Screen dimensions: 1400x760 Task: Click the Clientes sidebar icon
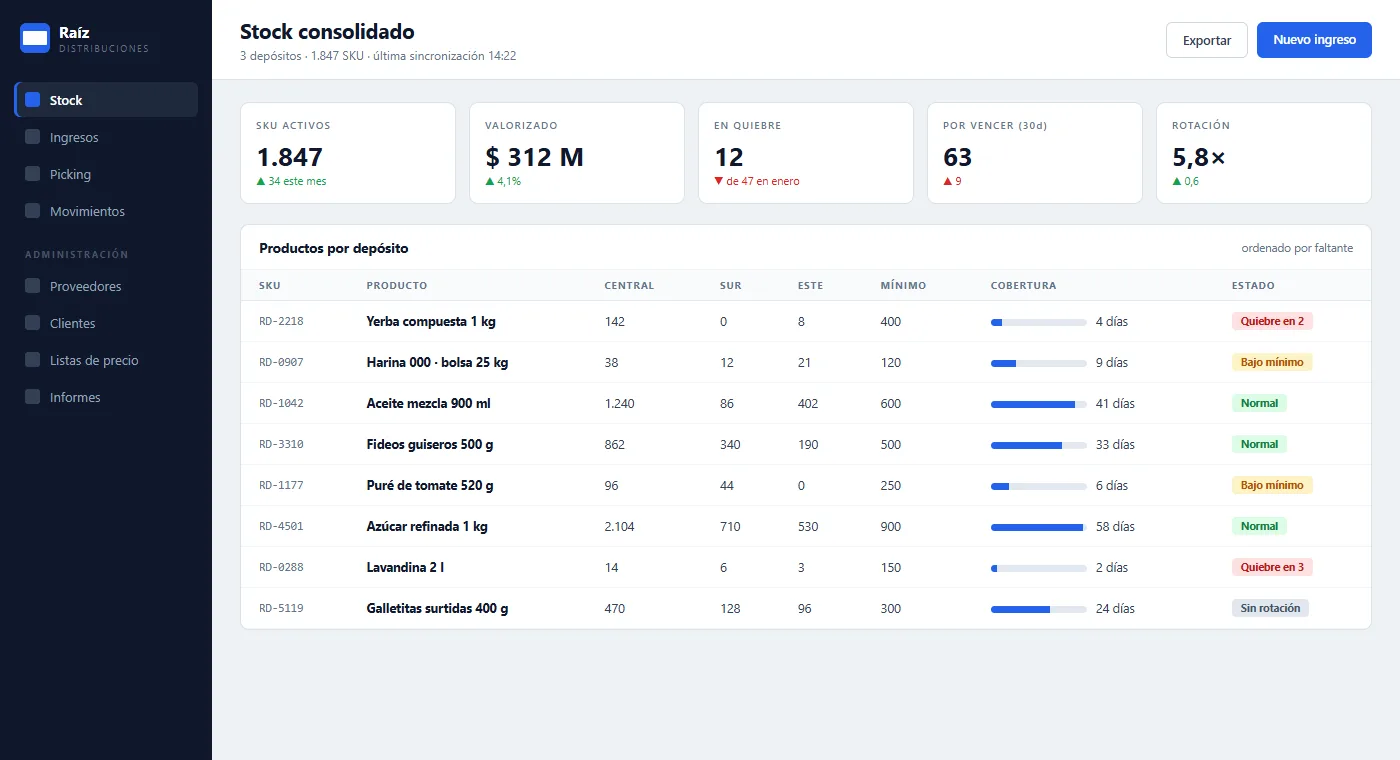(32, 323)
